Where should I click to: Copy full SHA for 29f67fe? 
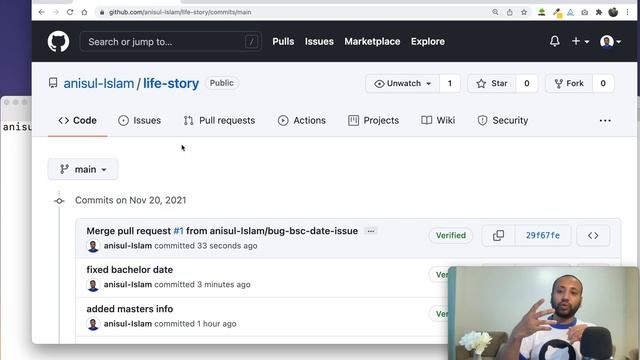(x=498, y=236)
